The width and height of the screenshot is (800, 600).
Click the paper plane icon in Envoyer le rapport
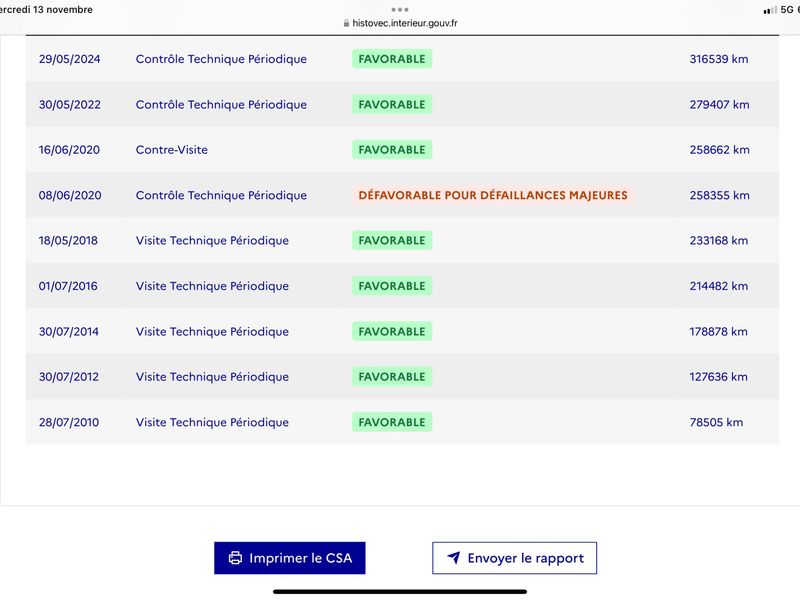(x=454, y=557)
